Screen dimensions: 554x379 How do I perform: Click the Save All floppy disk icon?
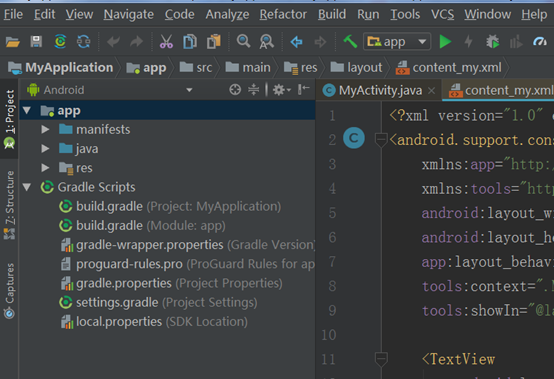pyautogui.click(x=36, y=42)
